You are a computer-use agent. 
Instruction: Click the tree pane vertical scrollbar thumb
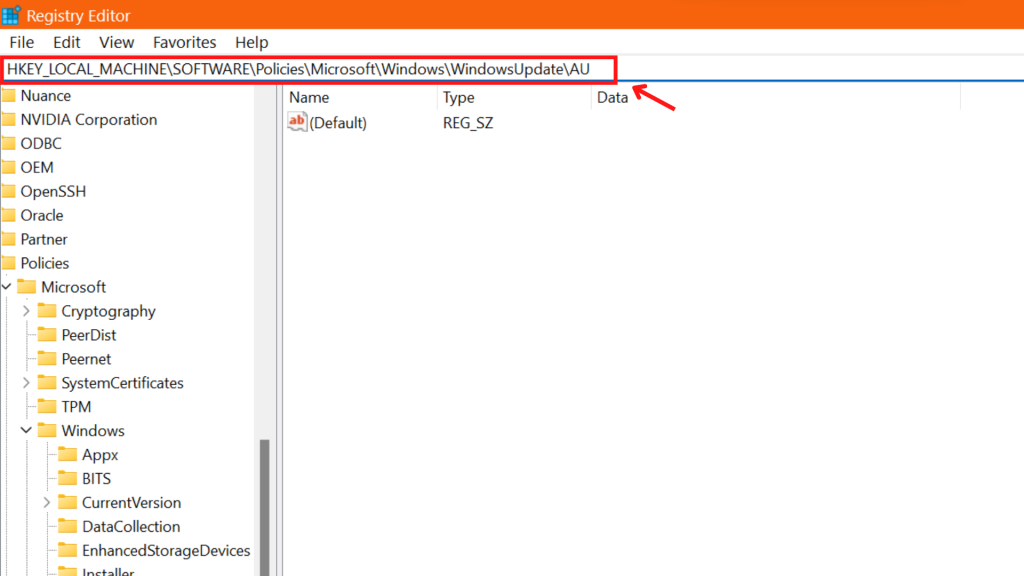point(264,507)
